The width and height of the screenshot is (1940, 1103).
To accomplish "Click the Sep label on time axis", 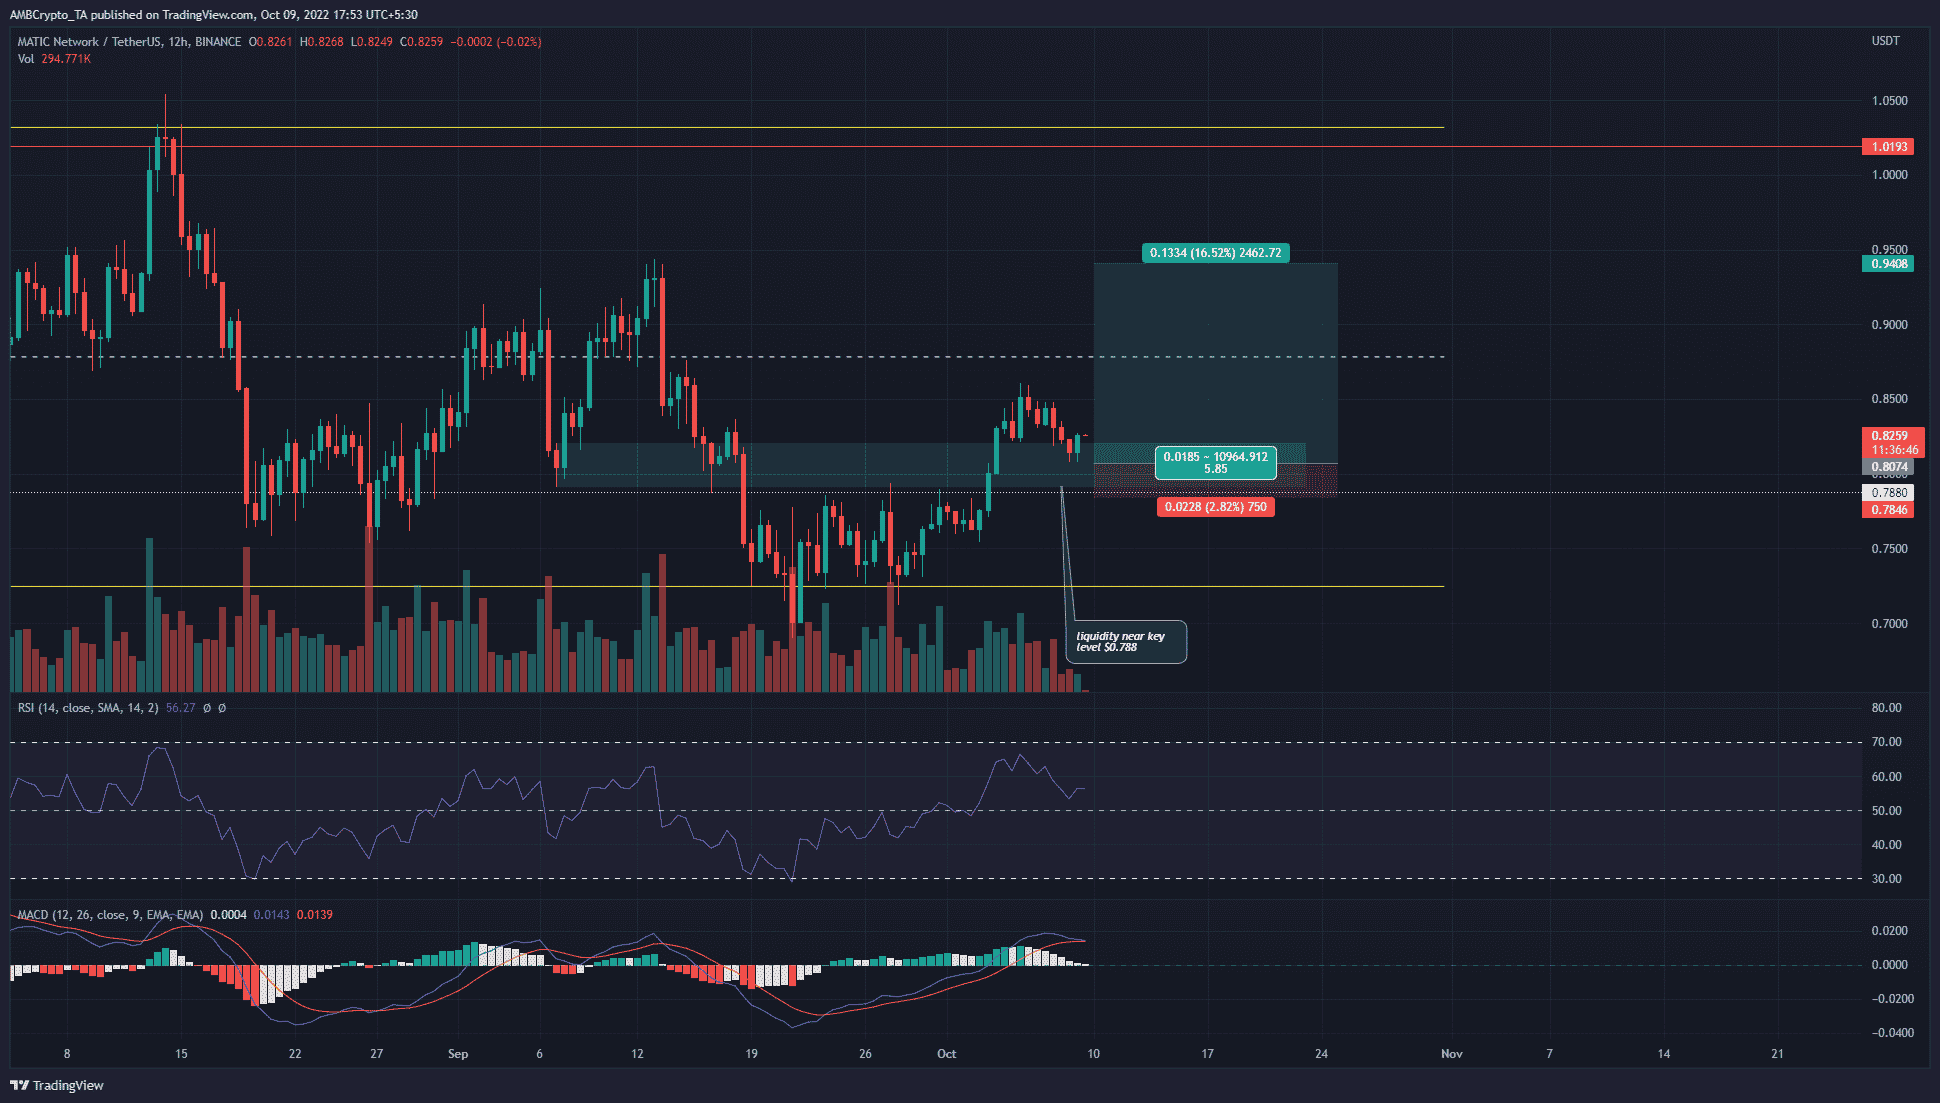I will 458,1054.
